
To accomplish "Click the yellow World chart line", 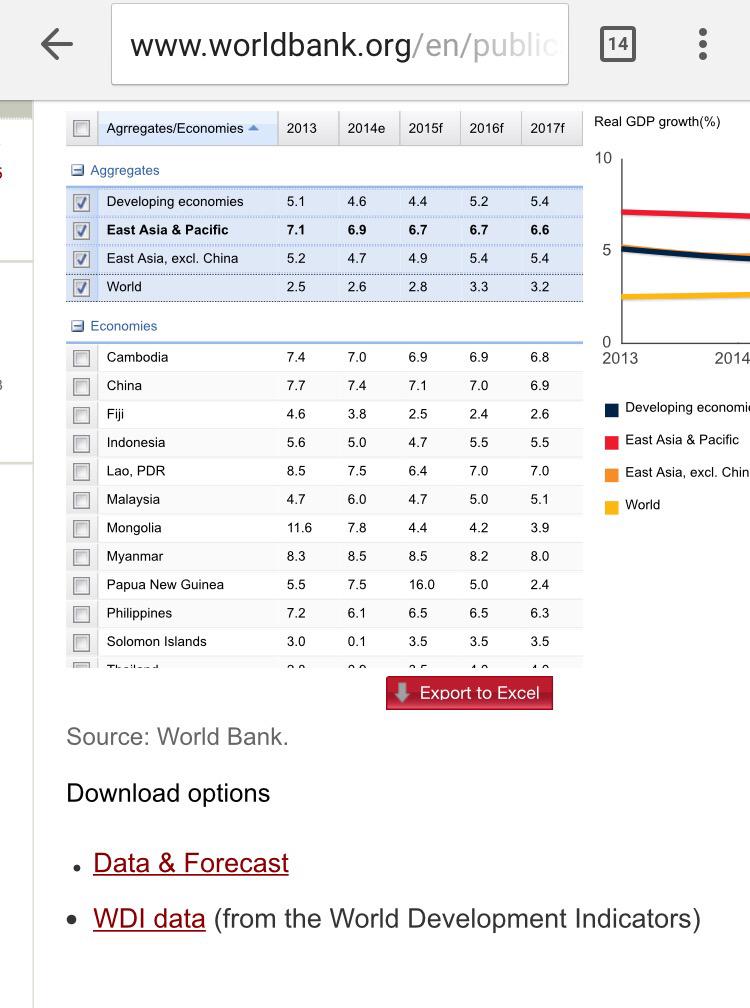I will point(685,296).
